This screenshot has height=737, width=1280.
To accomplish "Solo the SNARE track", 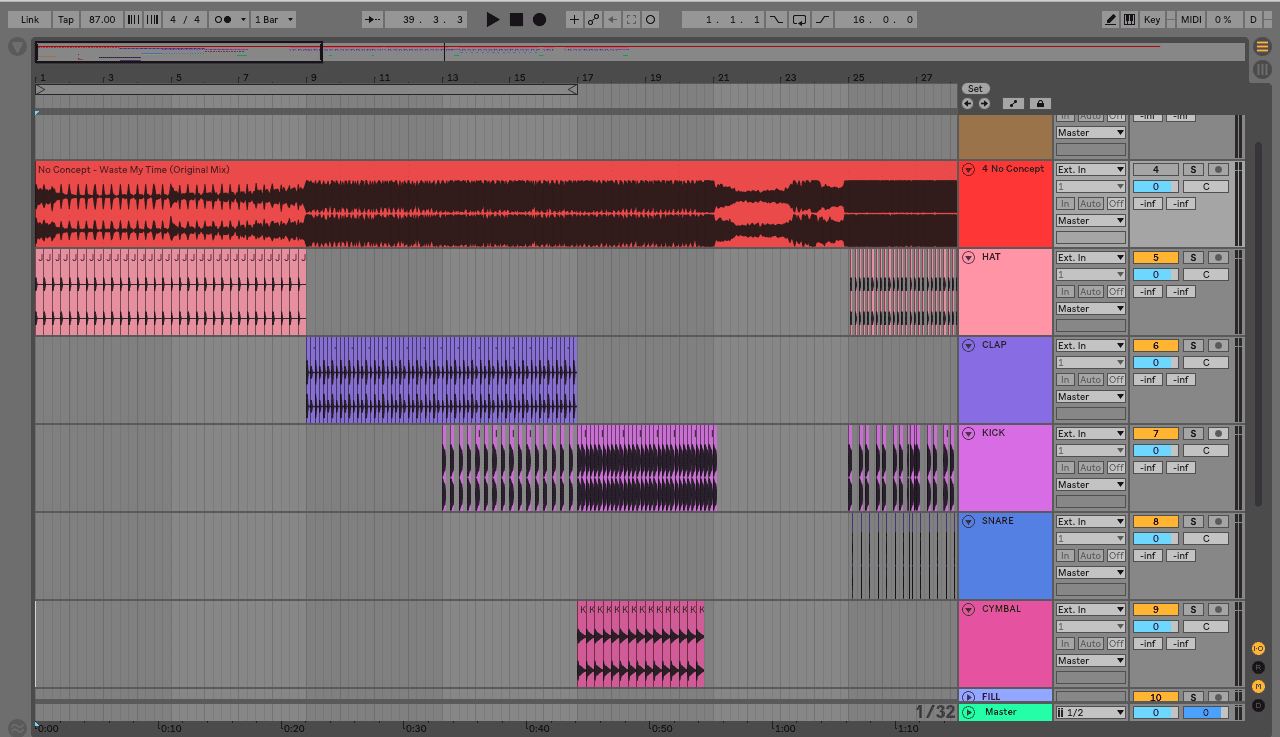I will click(x=1193, y=521).
